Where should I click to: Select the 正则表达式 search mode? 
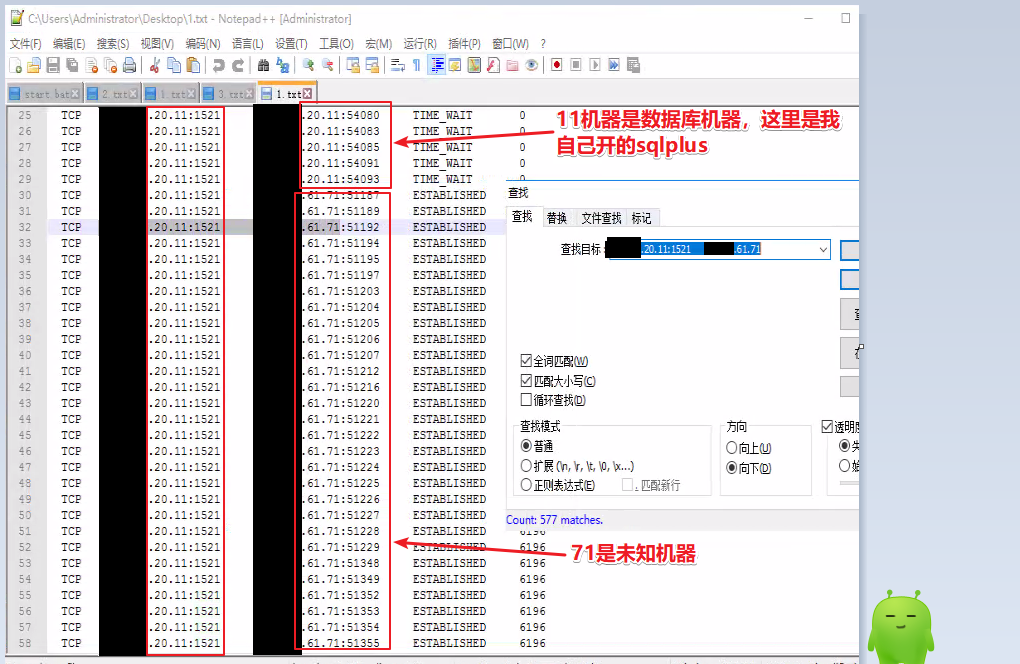pos(526,485)
